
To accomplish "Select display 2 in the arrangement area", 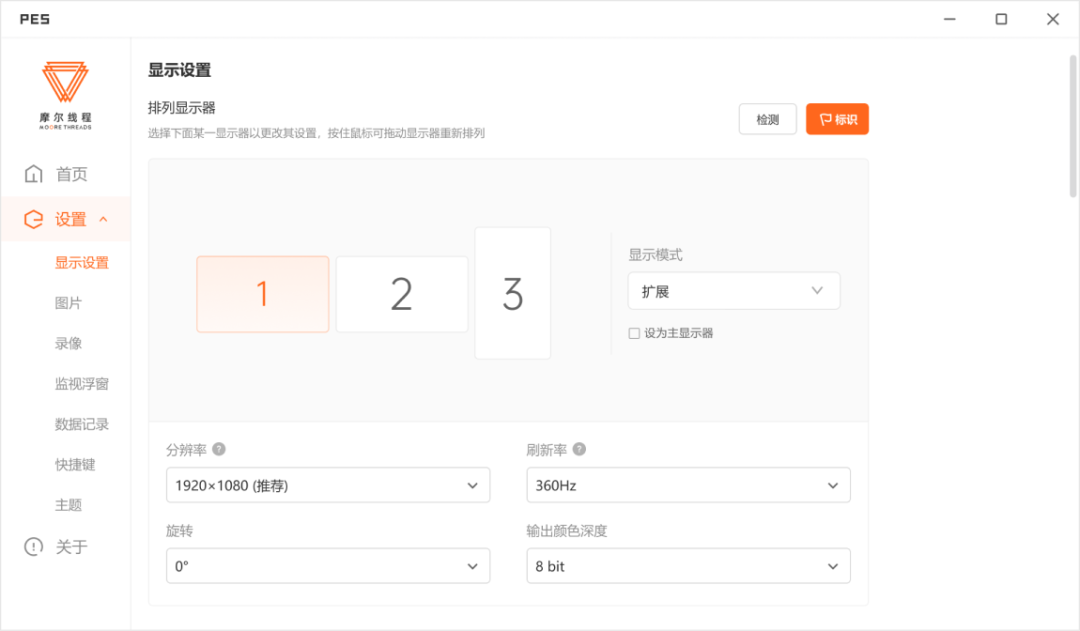I will pyautogui.click(x=402, y=294).
